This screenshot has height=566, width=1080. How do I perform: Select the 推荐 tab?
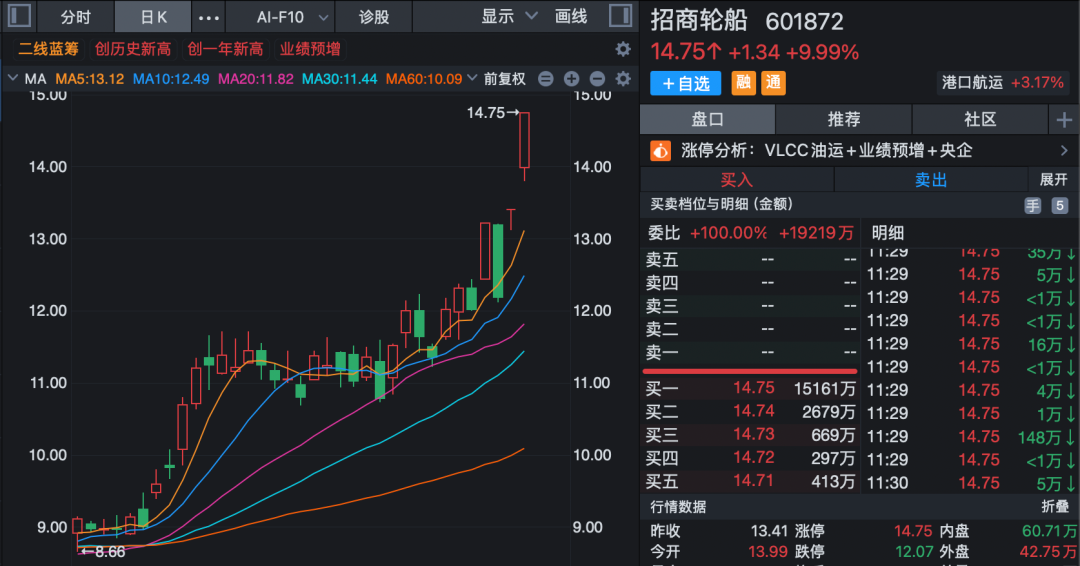(844, 120)
